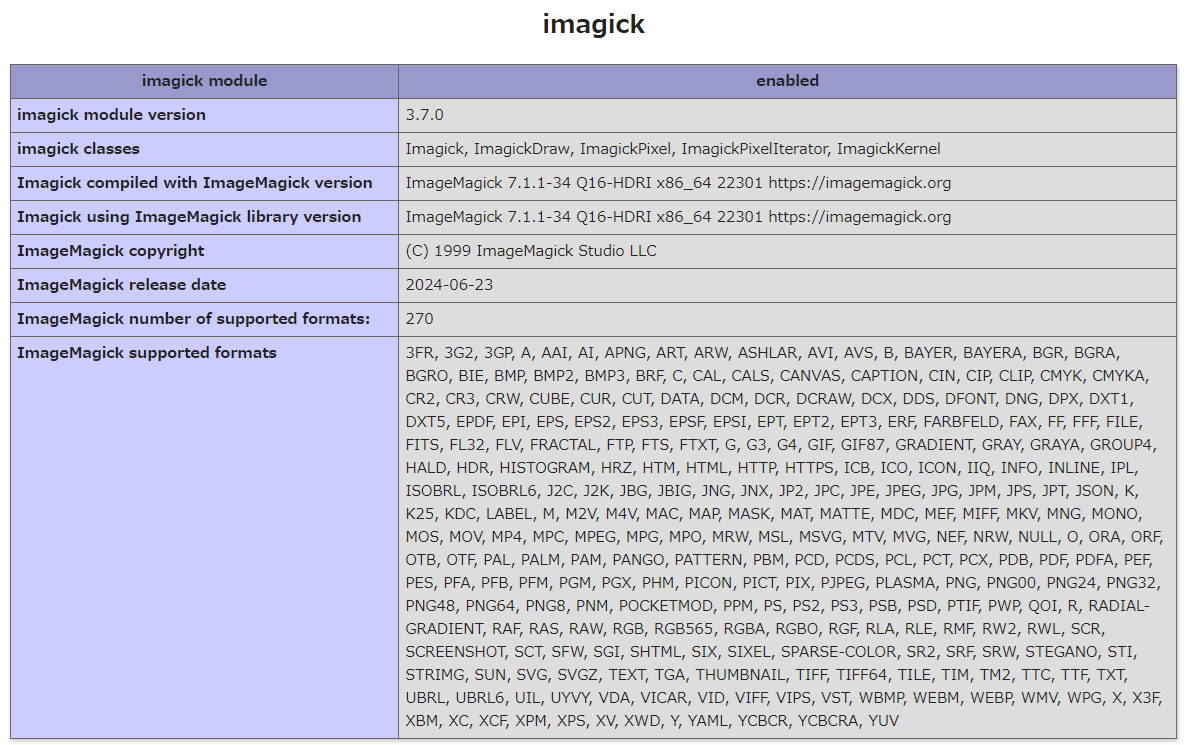Screen dimensions: 1188x745
Task: Click 'ImageMagick number of supported formats' label
Action: coord(194,319)
